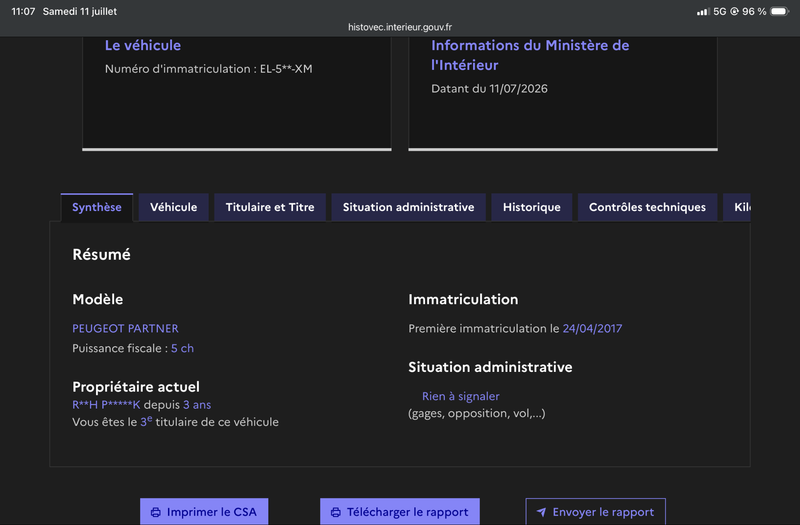Click the Imprimer le CSA button
This screenshot has width=800, height=525.
[204, 512]
